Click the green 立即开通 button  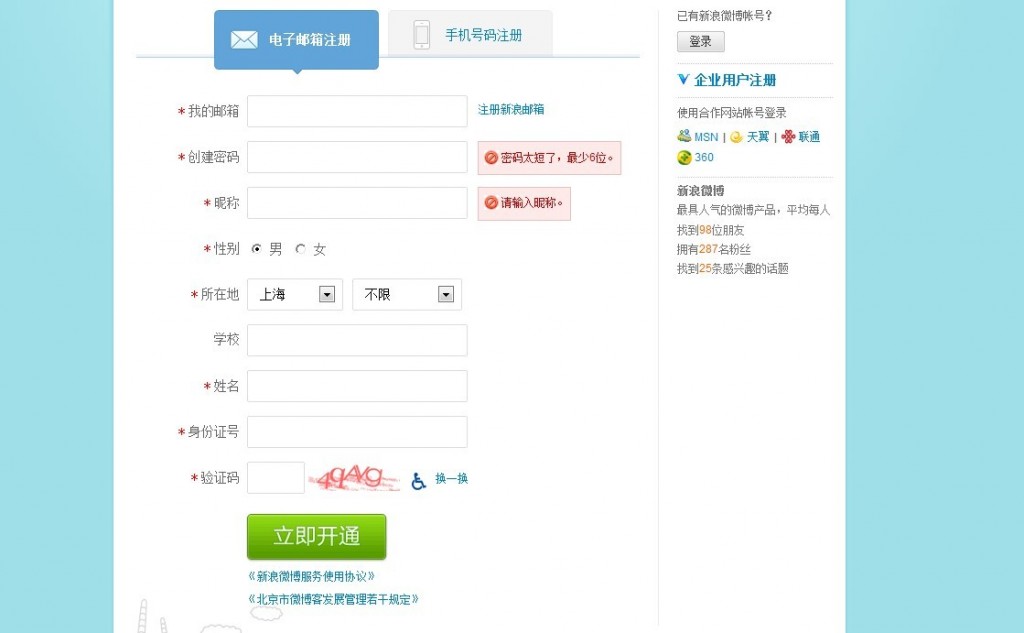[317, 537]
